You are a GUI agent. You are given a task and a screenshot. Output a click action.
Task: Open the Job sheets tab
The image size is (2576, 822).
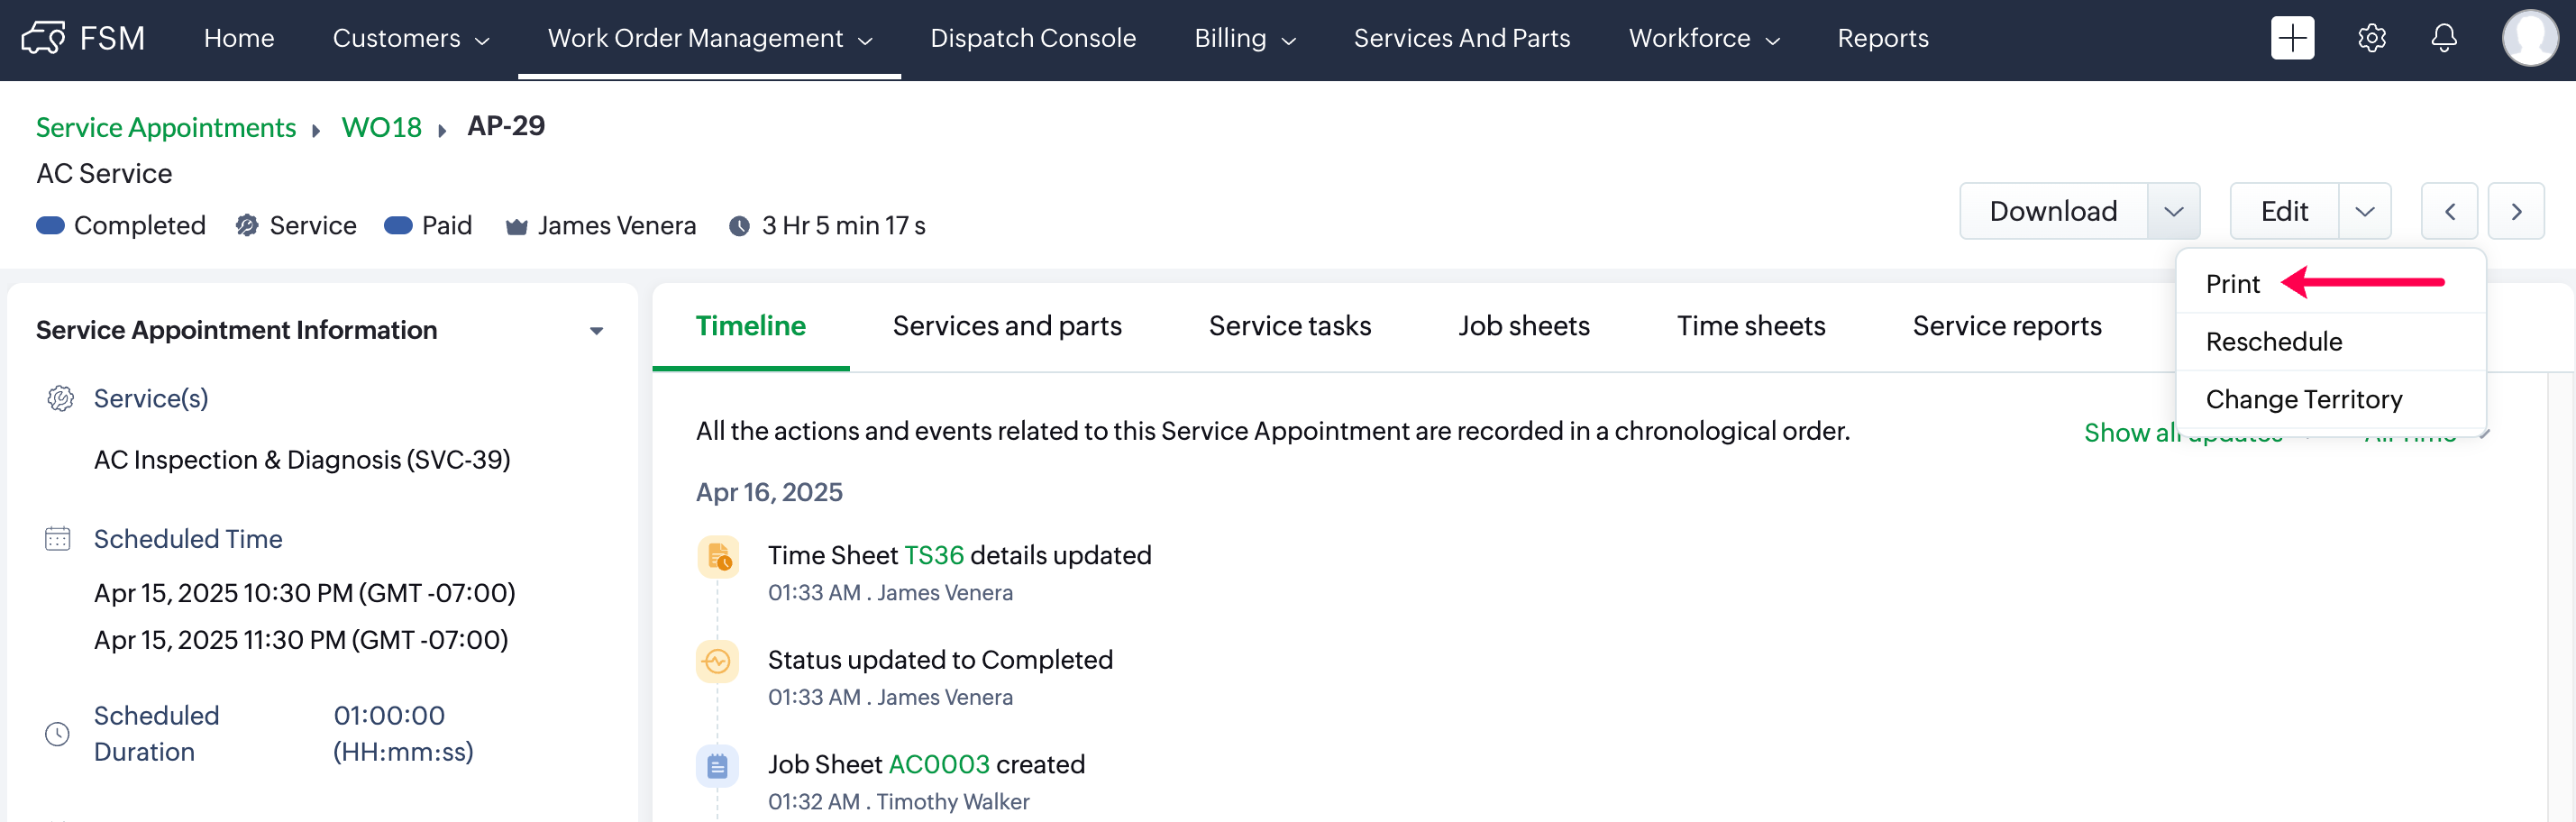point(1523,326)
